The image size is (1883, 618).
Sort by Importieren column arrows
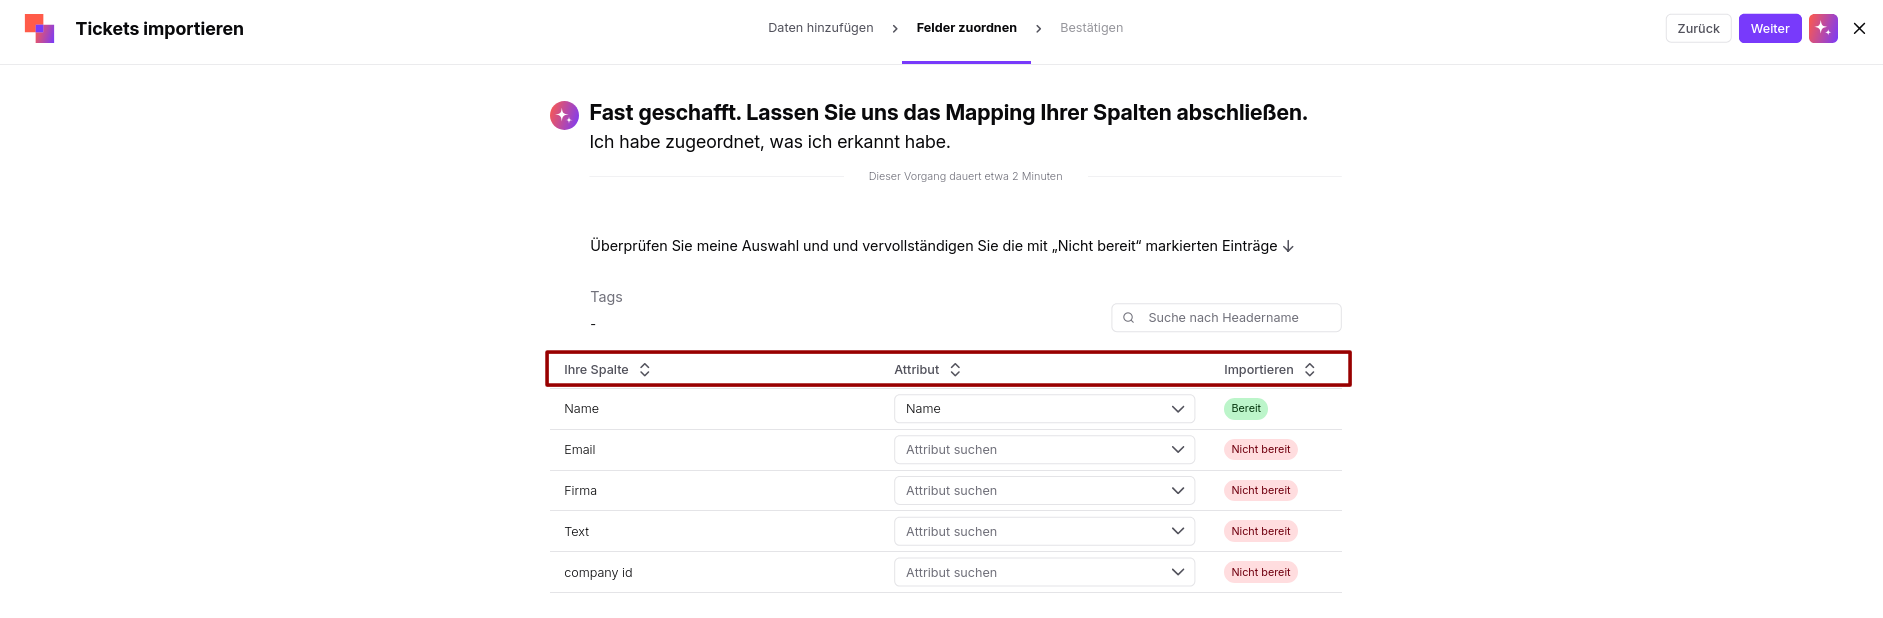1310,369
